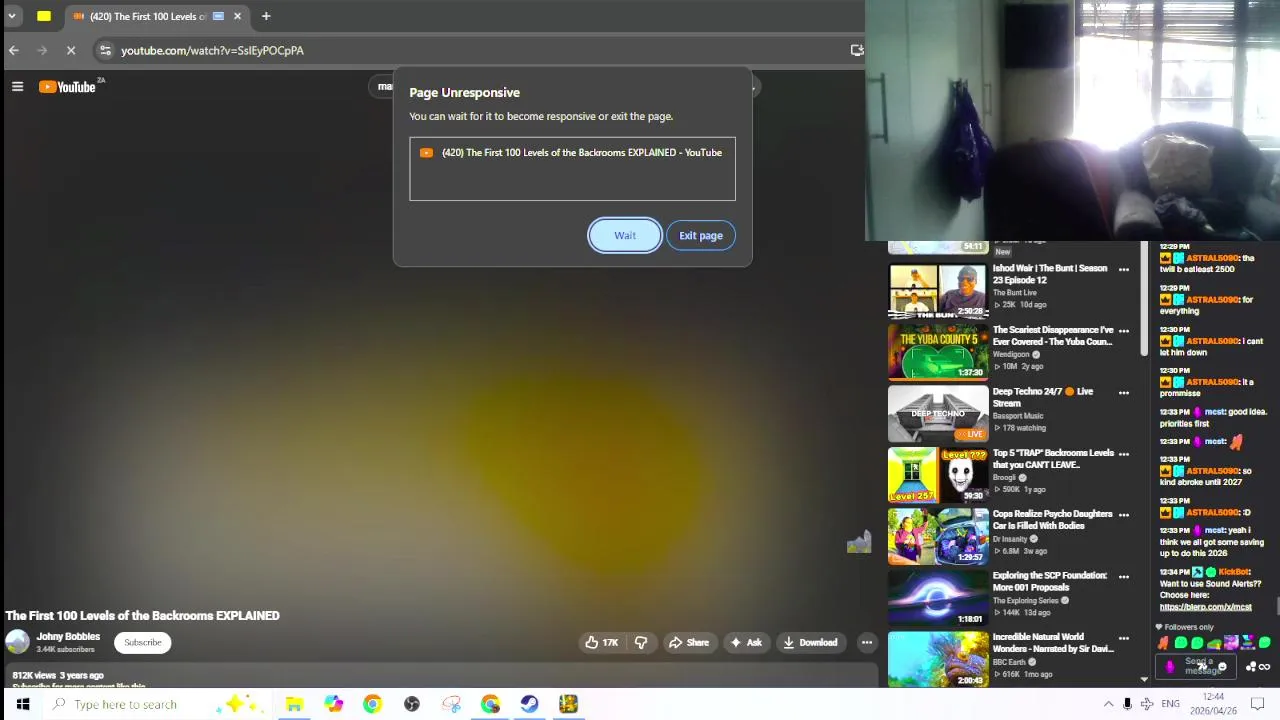Open more actions ellipsis under video
The width and height of the screenshot is (1280, 720).
click(x=867, y=643)
